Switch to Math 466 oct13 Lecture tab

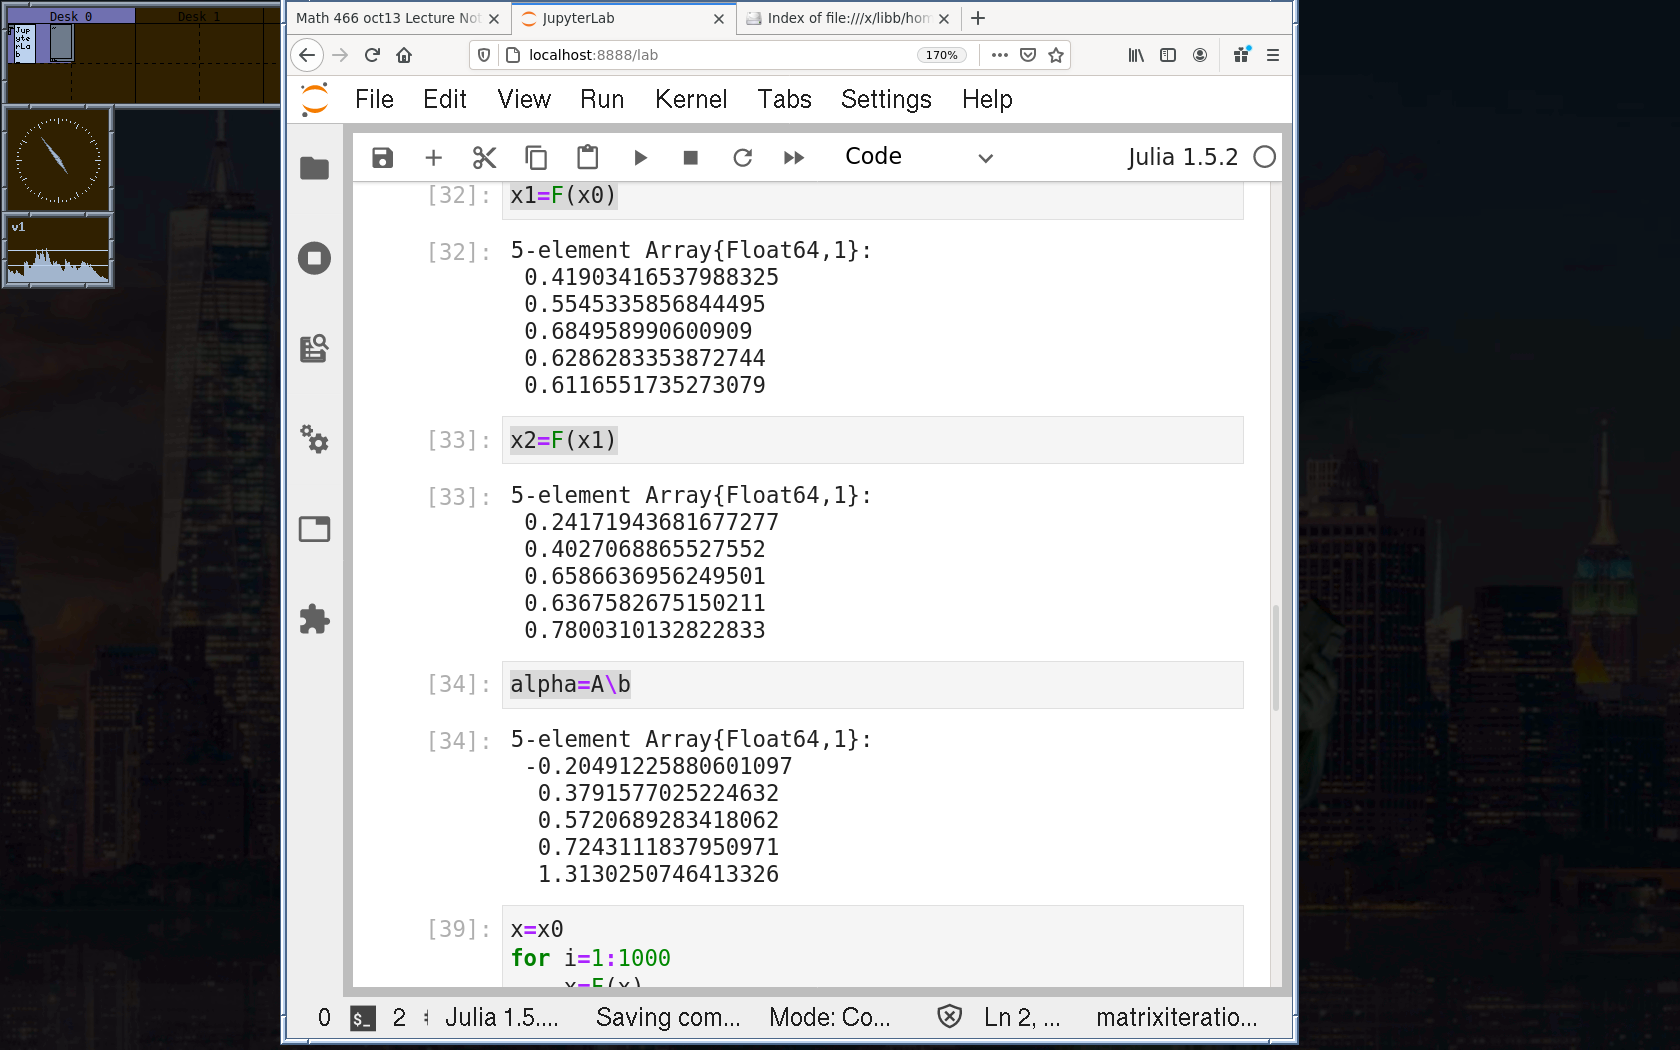pyautogui.click(x=388, y=18)
